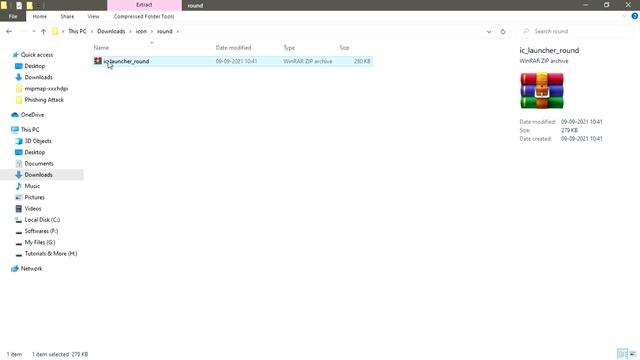Expand the chevron after This PC breadcrumb

92,31
